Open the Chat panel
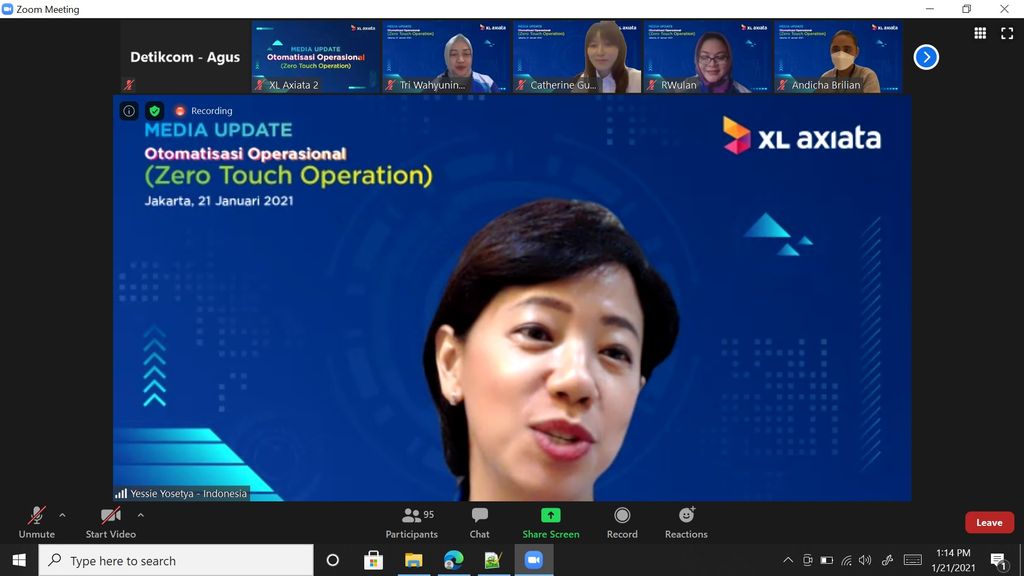This screenshot has width=1024, height=576. (479, 522)
